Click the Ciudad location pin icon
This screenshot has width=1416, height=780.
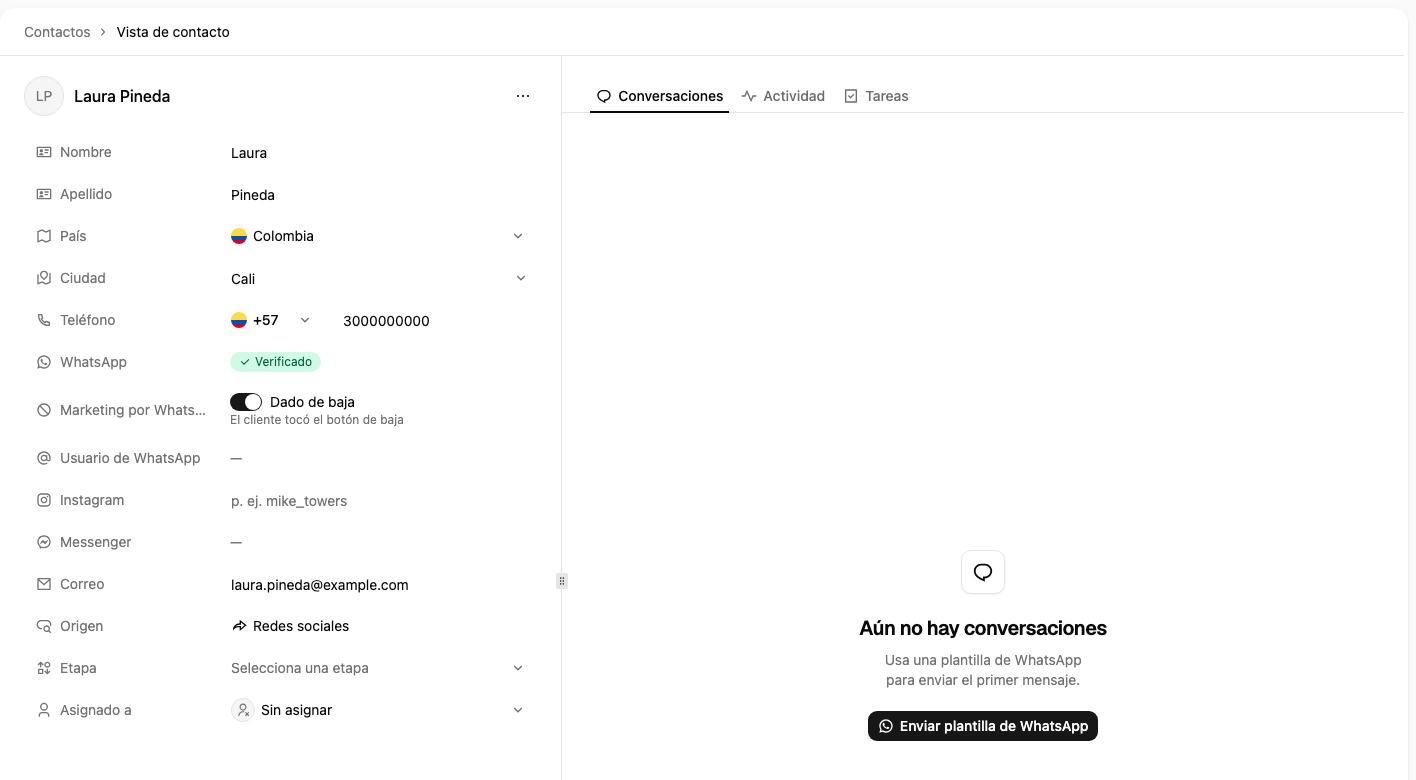coord(44,278)
